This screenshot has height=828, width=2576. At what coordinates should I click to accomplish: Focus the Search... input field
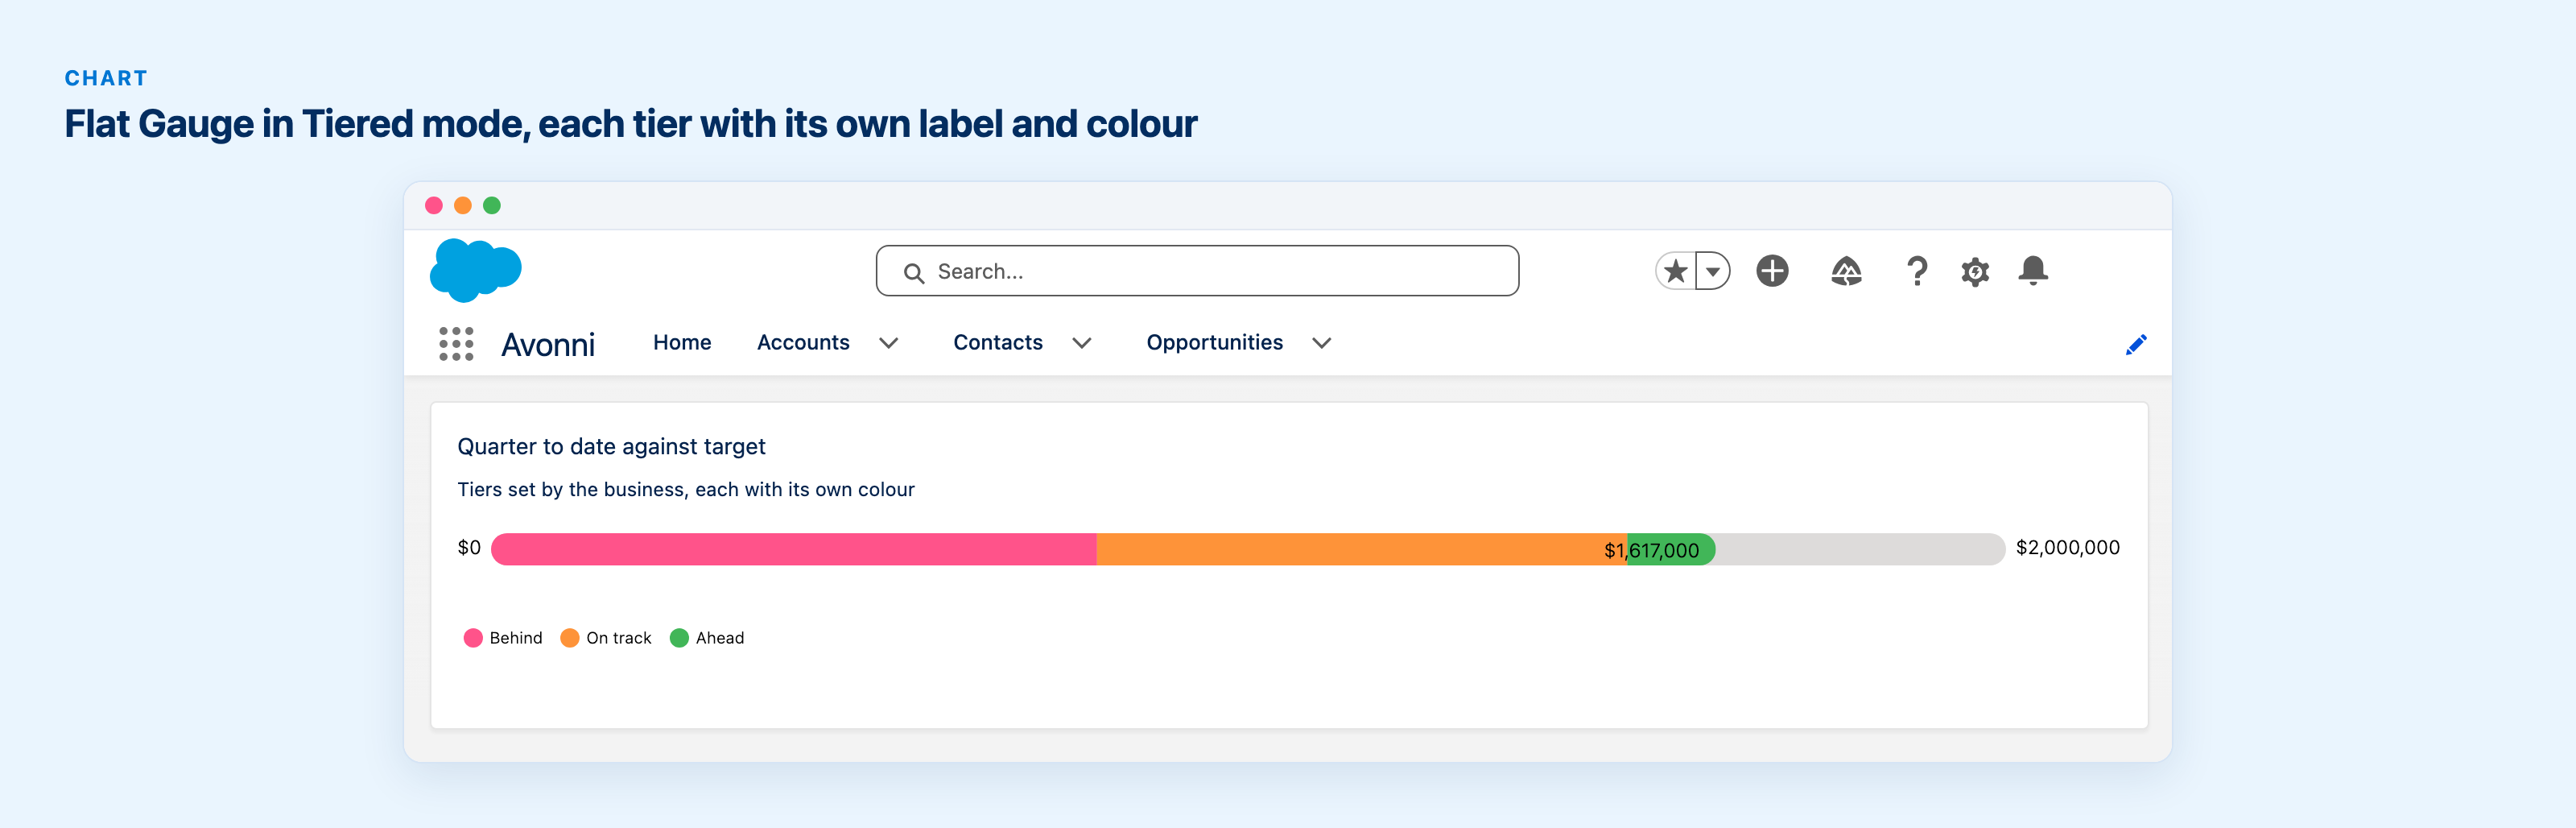1197,271
